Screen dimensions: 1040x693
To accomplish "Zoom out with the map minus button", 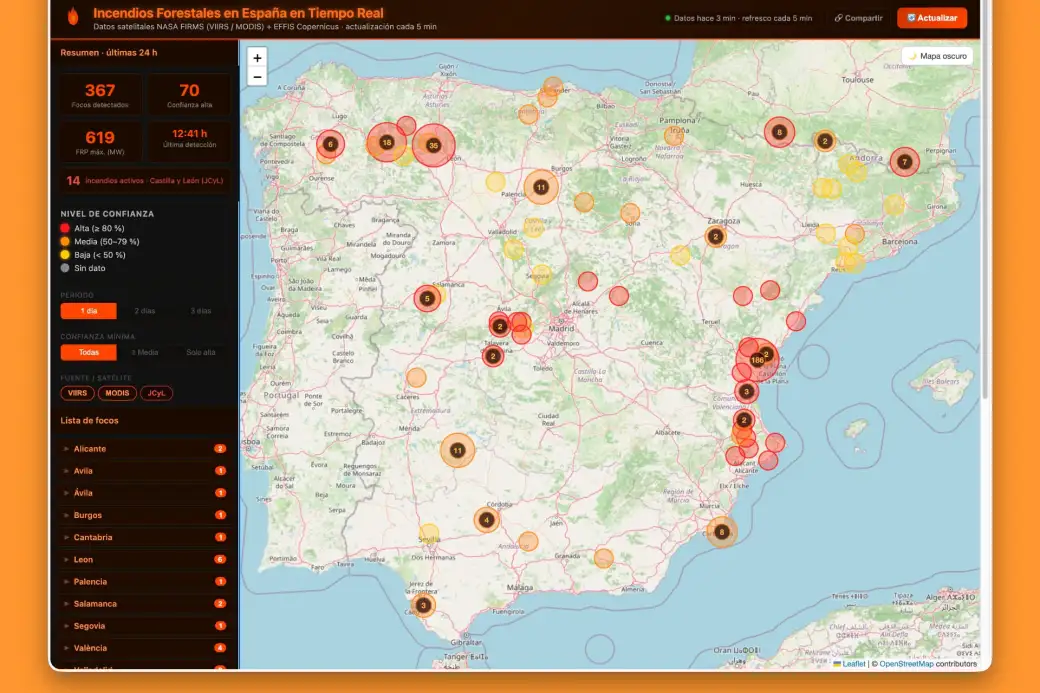I will click(257, 77).
